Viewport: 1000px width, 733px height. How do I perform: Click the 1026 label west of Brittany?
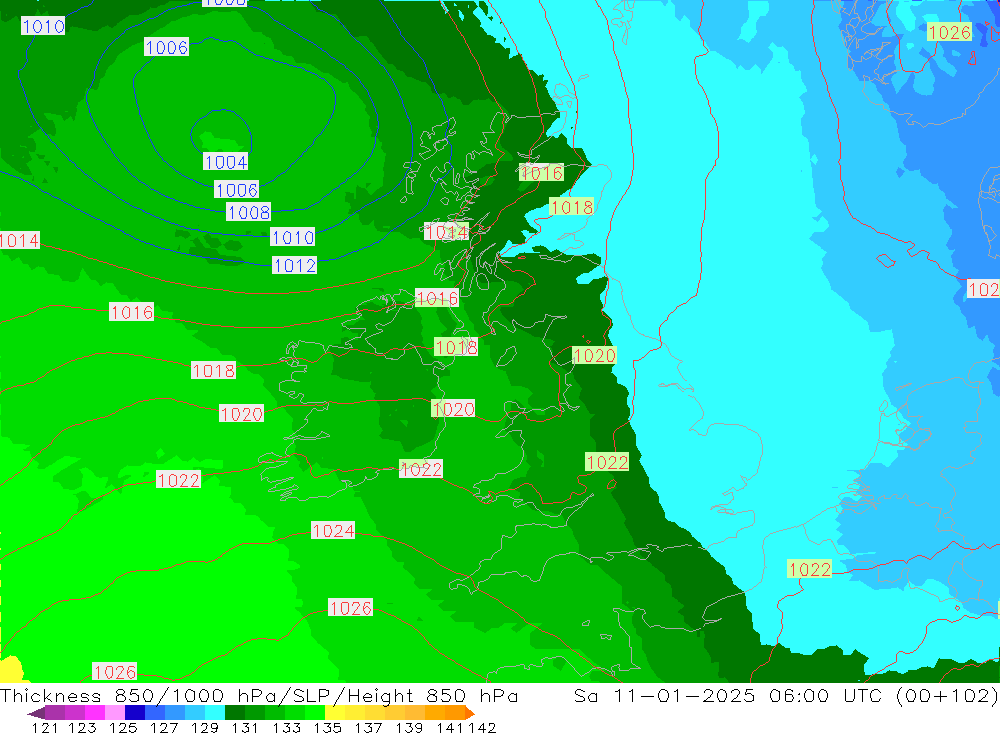point(351,608)
